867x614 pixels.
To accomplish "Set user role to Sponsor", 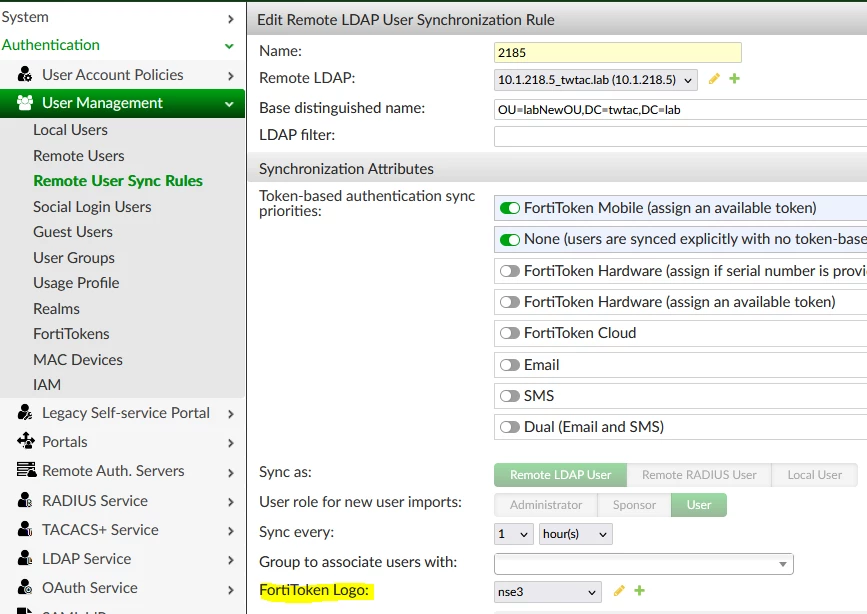I will (x=634, y=505).
